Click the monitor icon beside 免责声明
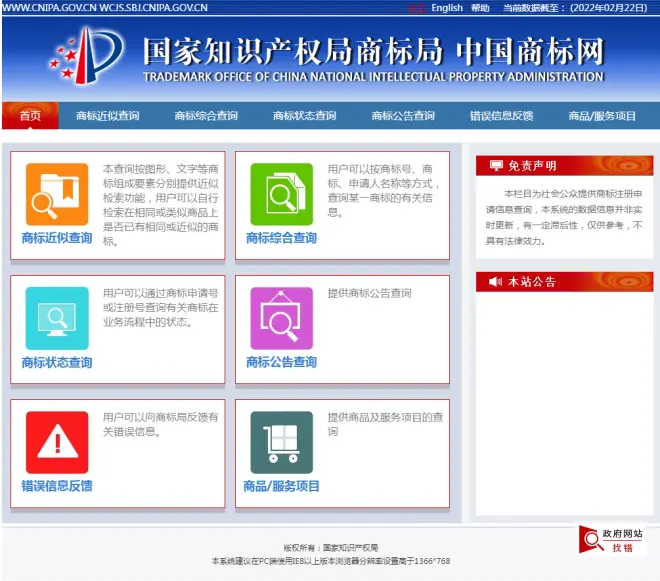The width and height of the screenshot is (660, 581). tap(496, 165)
